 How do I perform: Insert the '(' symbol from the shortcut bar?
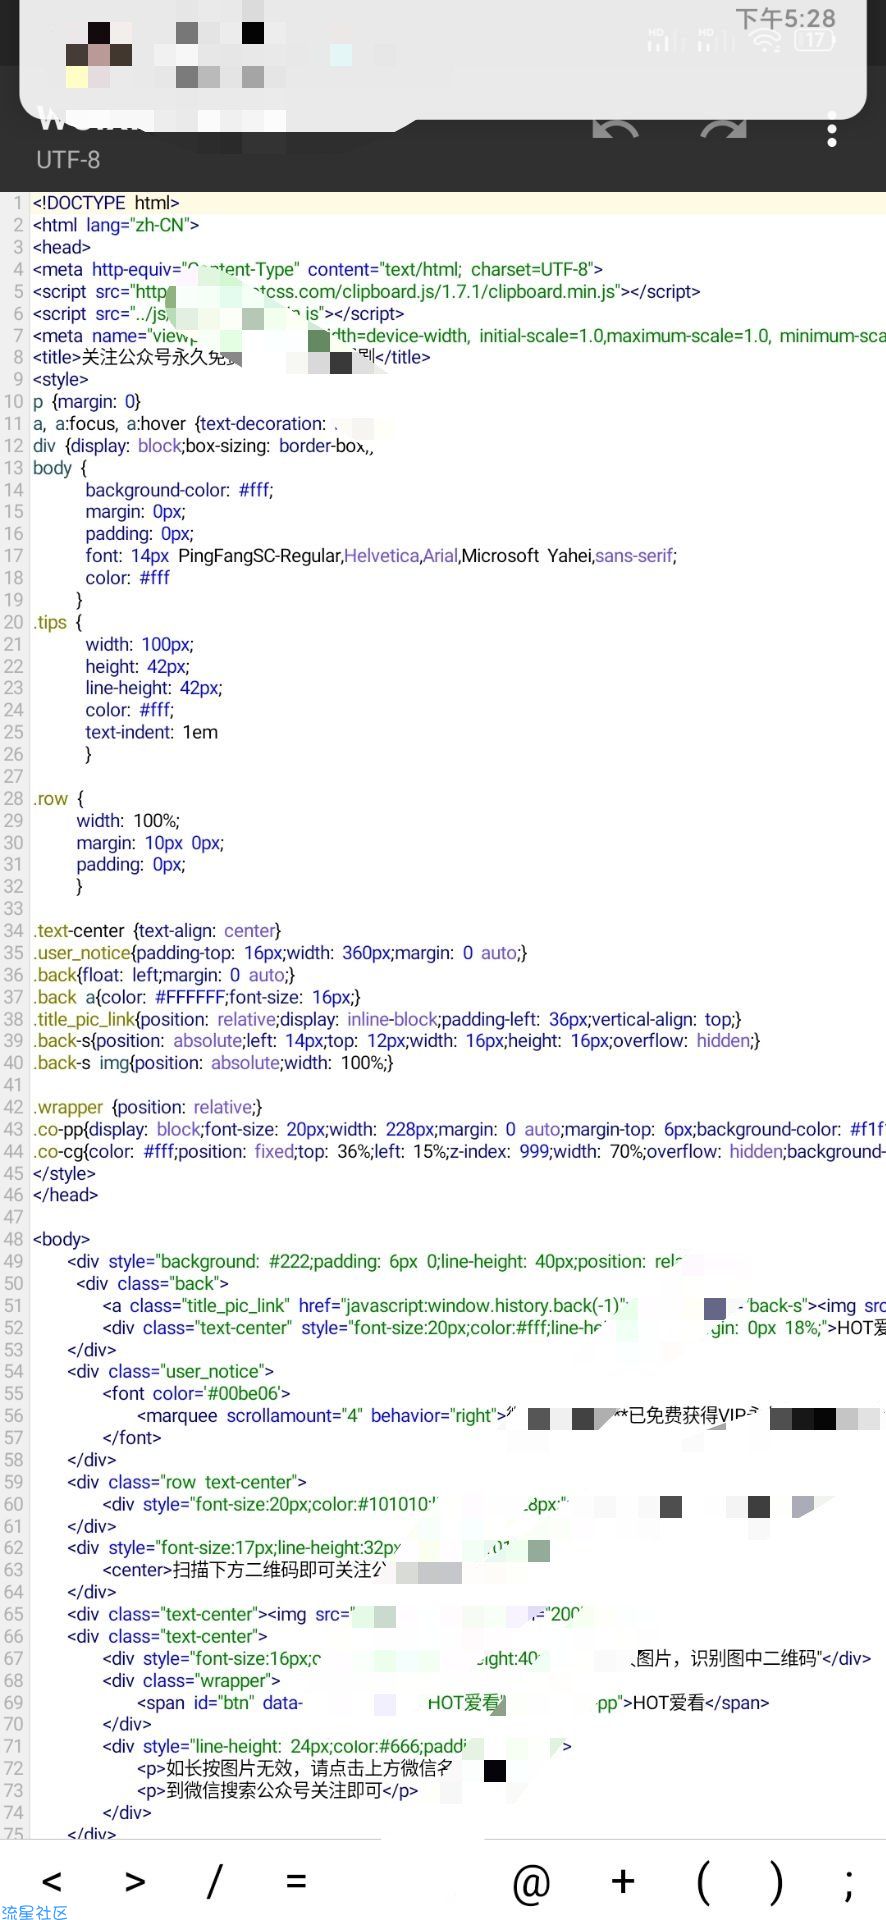point(704,1884)
